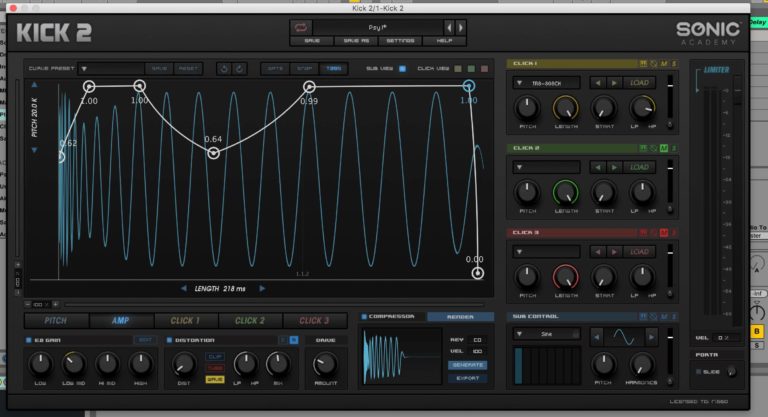Image resolution: width=768 pixels, height=417 pixels.
Task: Open the Curve Preset dropdown
Action: click(85, 68)
